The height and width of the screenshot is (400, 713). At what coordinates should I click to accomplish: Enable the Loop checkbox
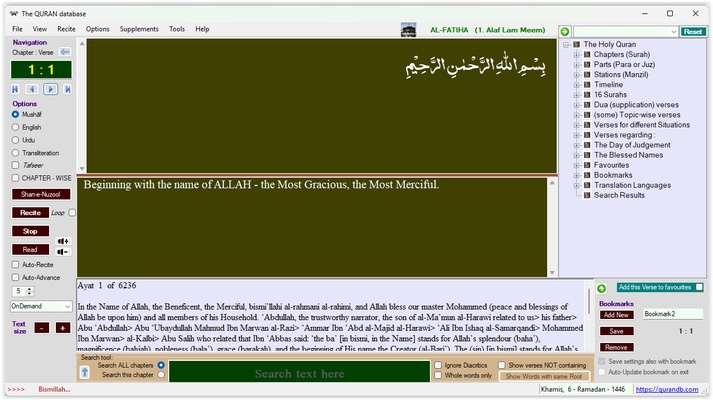click(72, 213)
